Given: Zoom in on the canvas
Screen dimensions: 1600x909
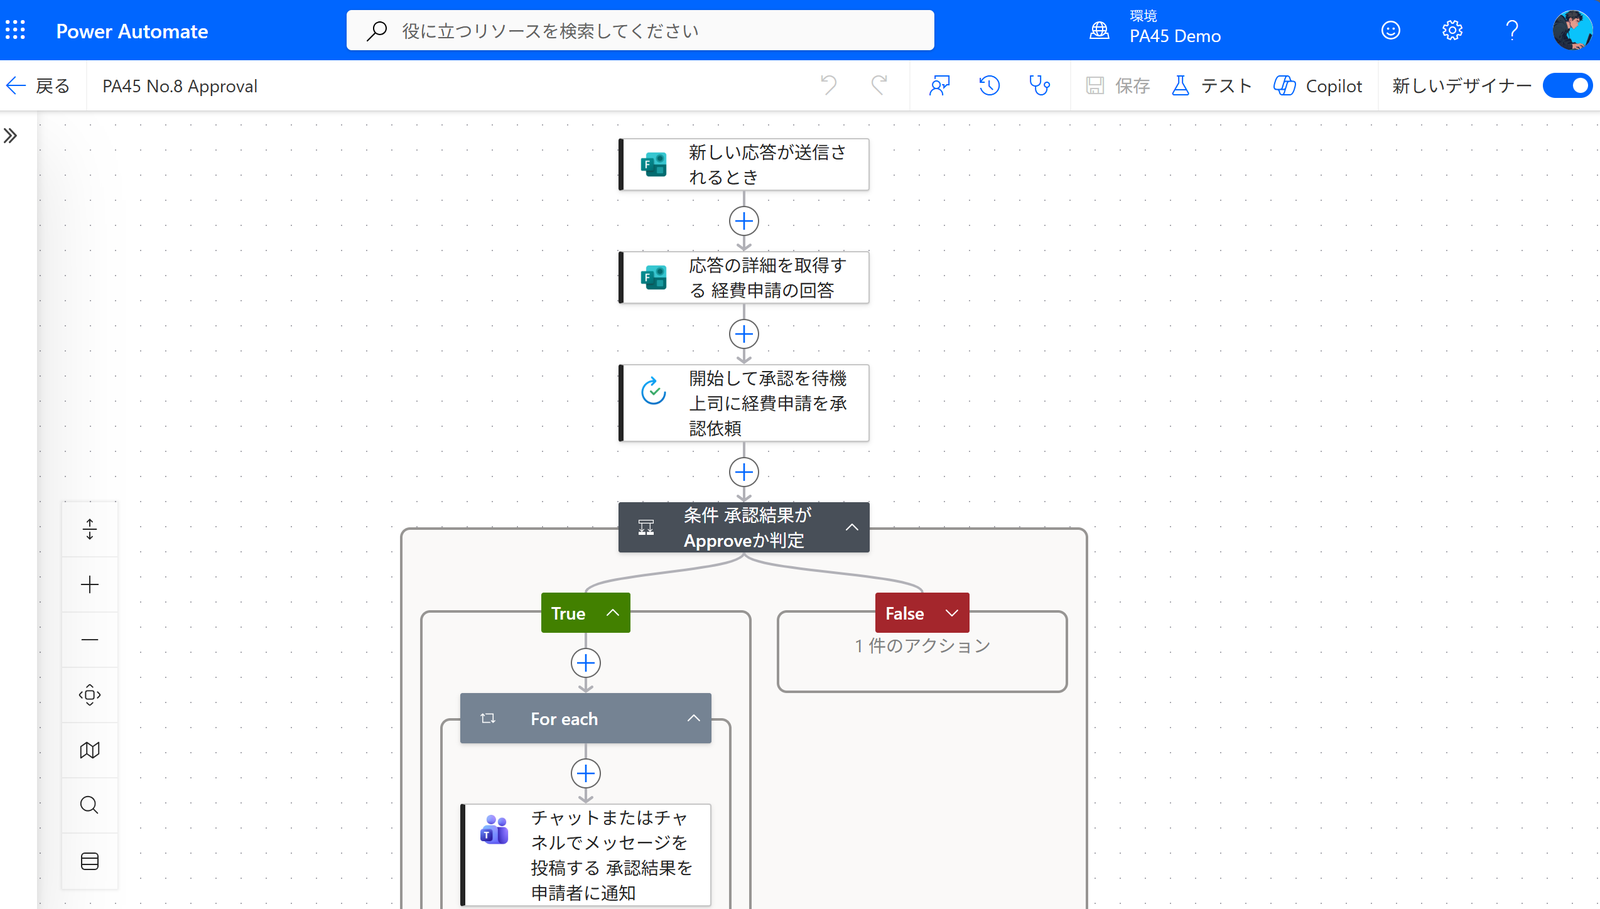Looking at the screenshot, I should coord(90,584).
